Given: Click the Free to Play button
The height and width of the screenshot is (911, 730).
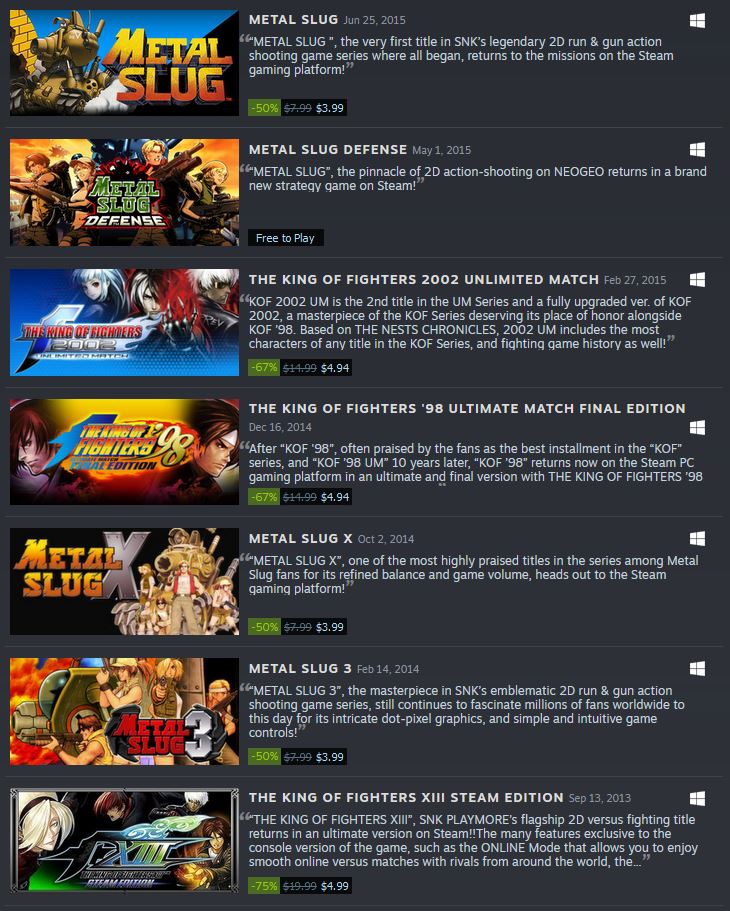Looking at the screenshot, I should 285,238.
